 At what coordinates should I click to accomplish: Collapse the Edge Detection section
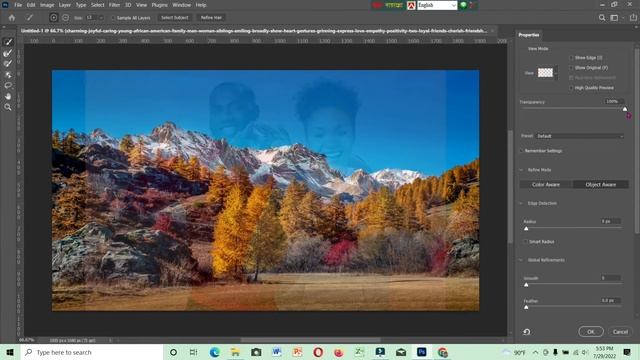coord(521,203)
